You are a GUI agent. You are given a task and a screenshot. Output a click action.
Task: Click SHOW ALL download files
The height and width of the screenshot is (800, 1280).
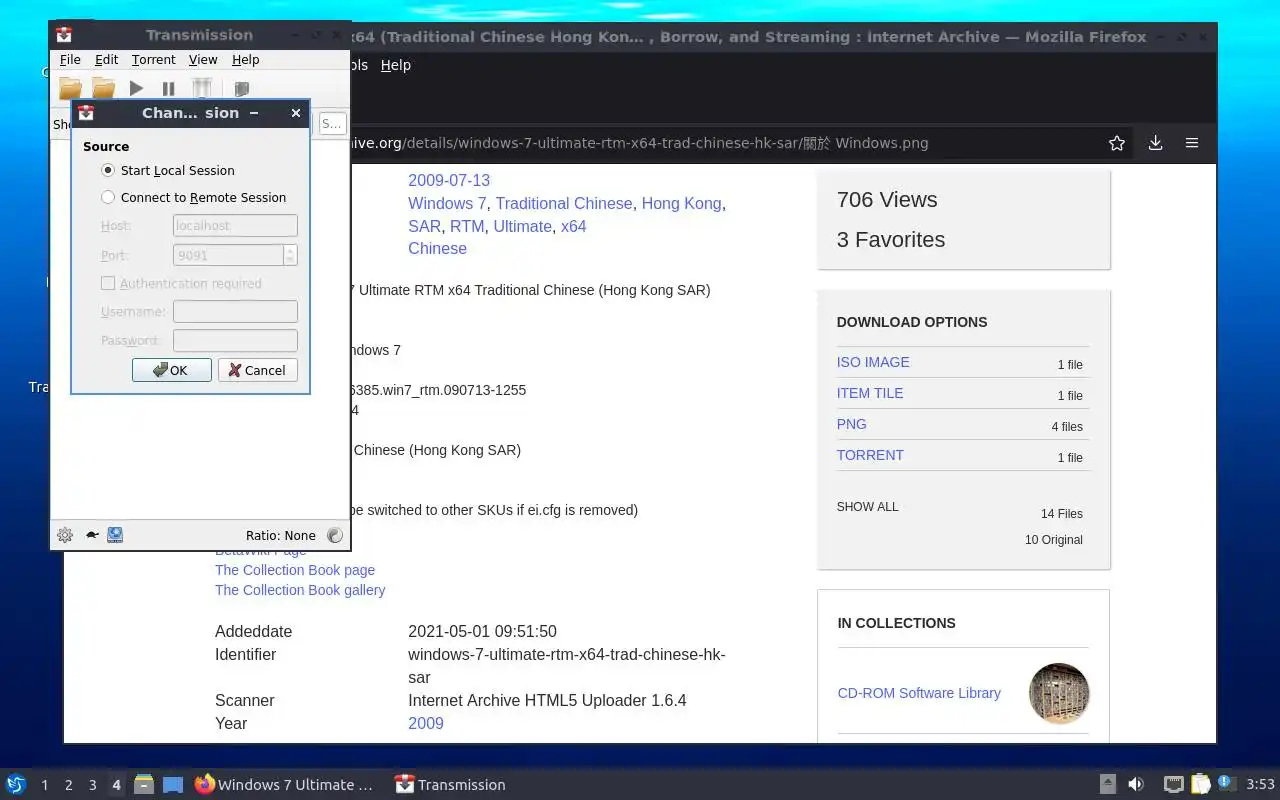click(x=868, y=507)
